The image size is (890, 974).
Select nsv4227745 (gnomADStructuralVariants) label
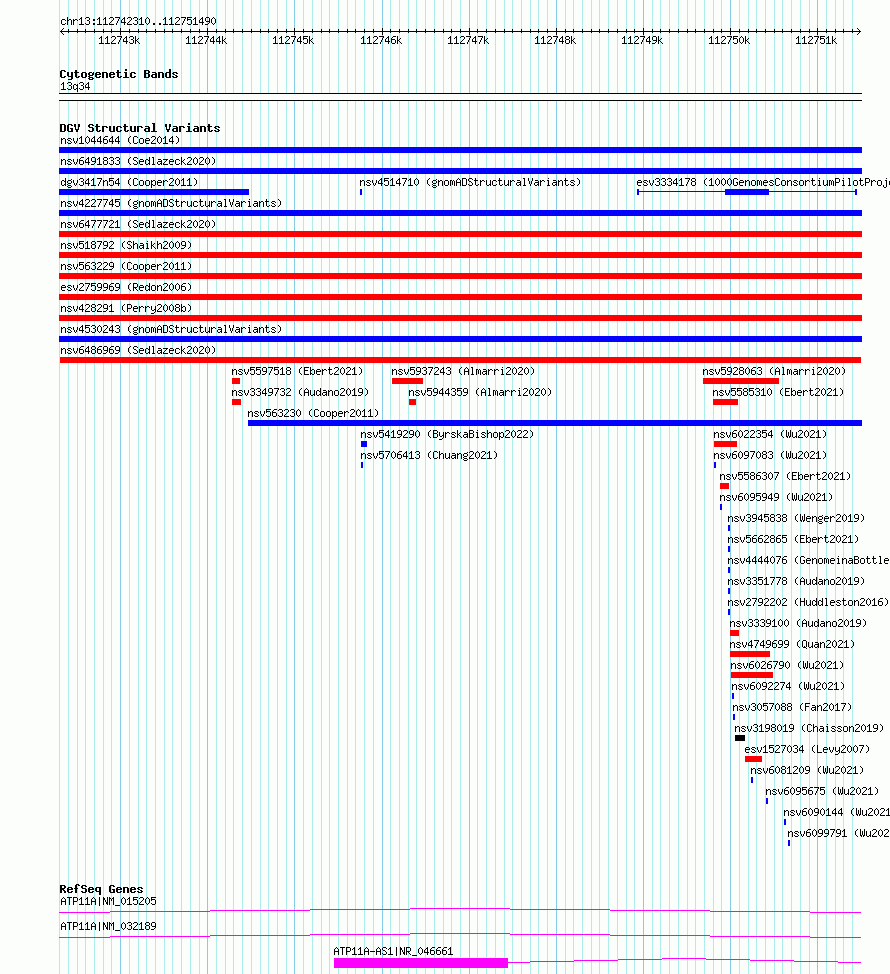pos(171,204)
